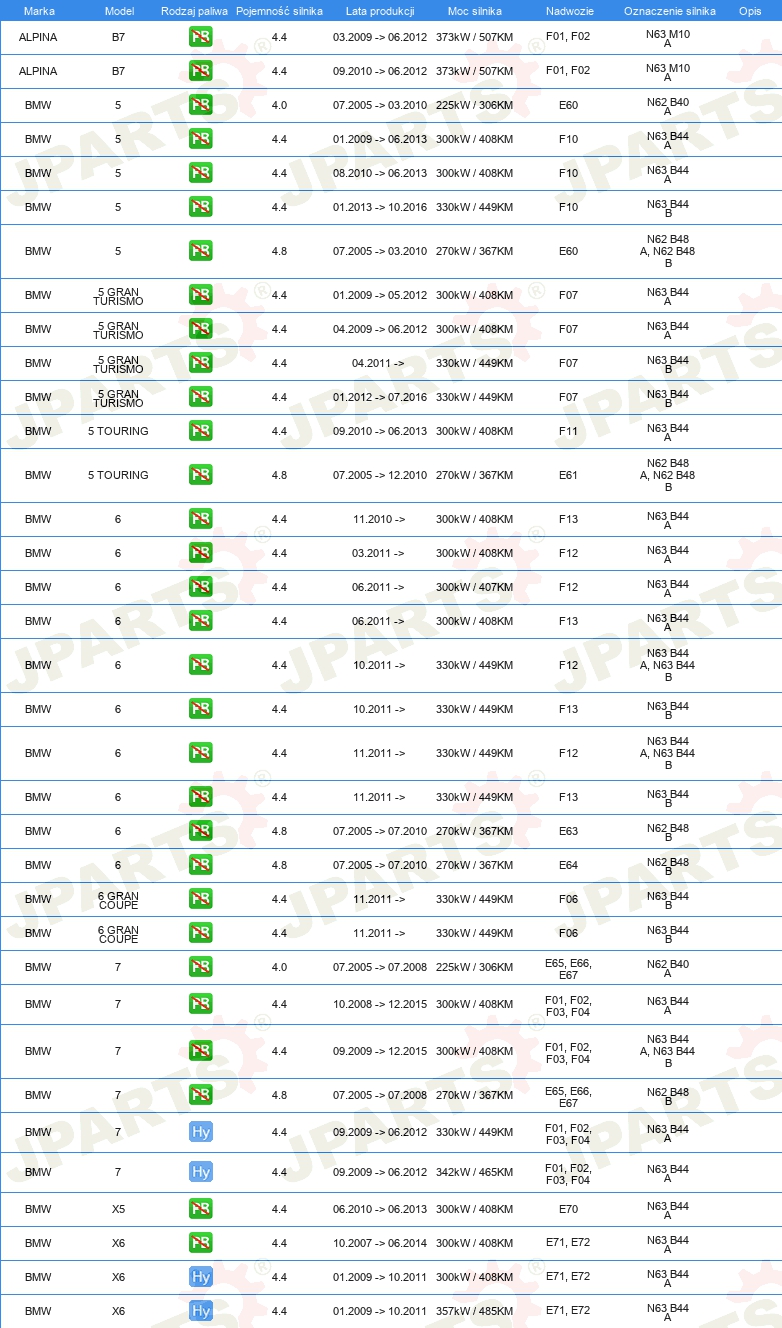Click petrol icon for BMW 5 4.0 E60
This screenshot has height=1328, width=782.
coord(200,106)
